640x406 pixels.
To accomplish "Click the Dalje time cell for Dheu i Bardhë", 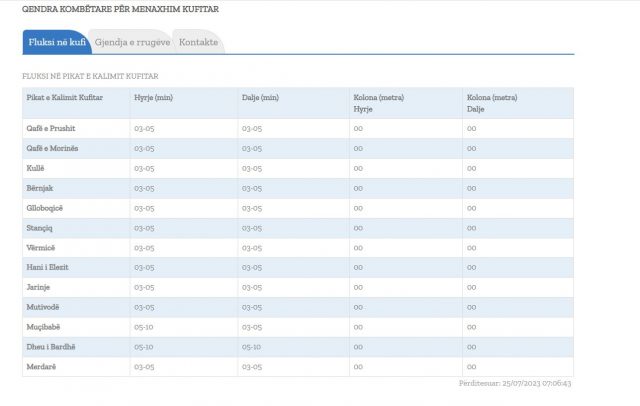I will point(252,347).
